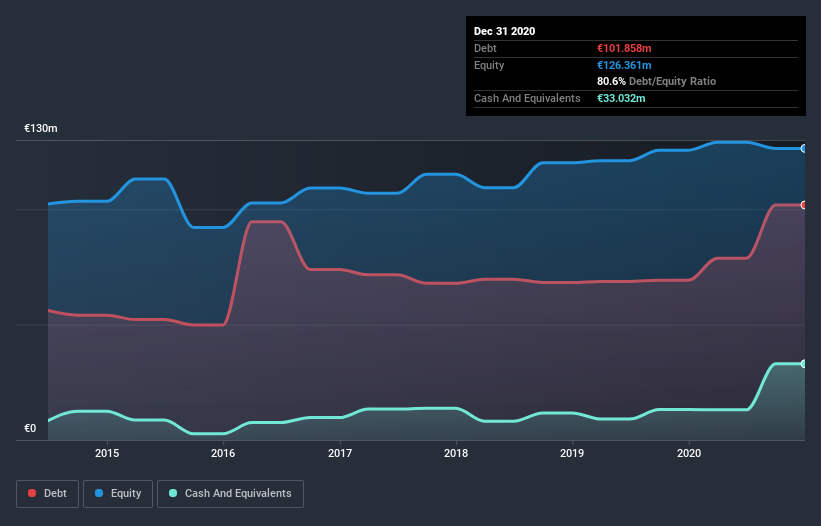Click the 2019 x-axis label
The width and height of the screenshot is (821, 526).
coord(572,453)
